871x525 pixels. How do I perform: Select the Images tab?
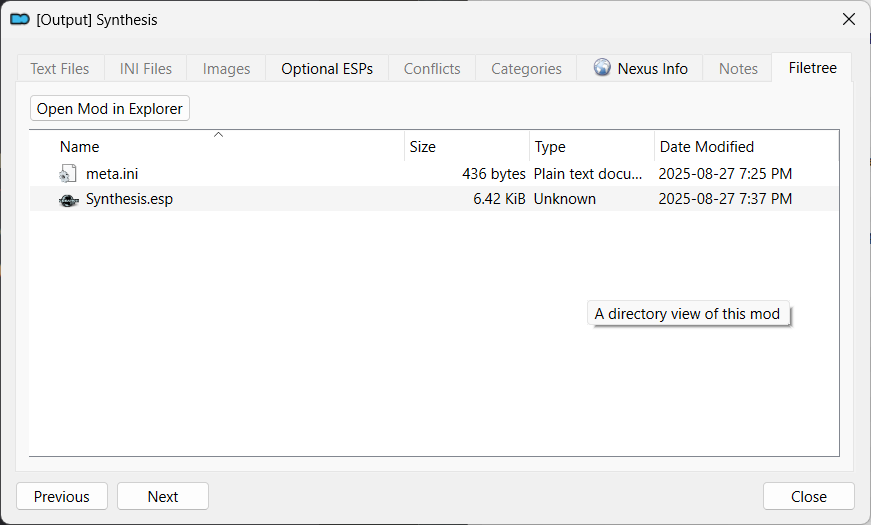tap(226, 69)
